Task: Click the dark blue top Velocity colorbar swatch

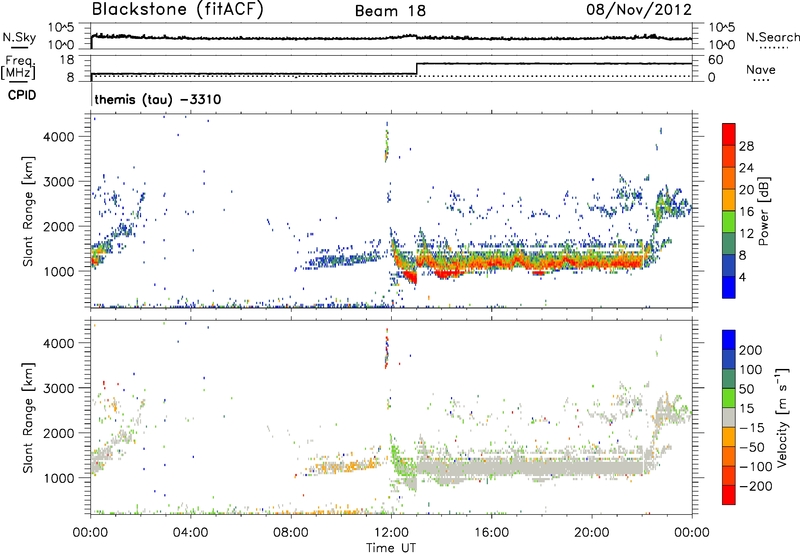Action: pyautogui.click(x=729, y=340)
